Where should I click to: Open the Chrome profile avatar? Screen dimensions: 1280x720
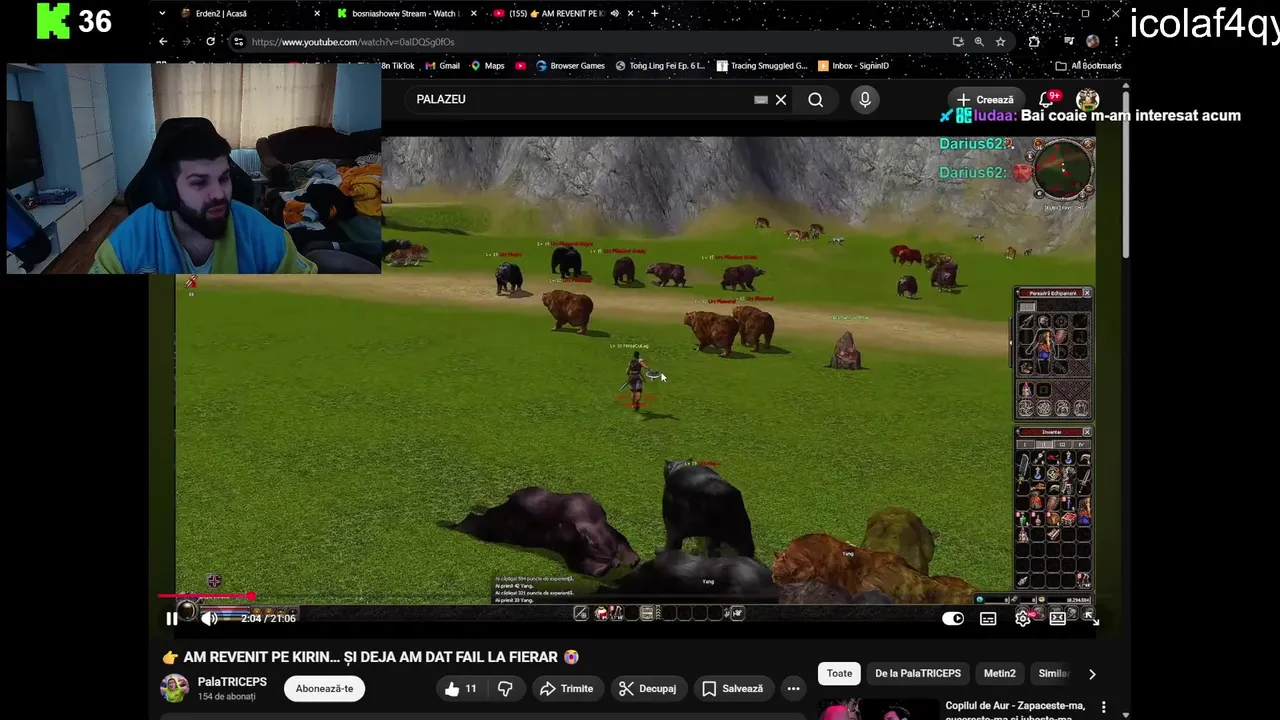coord(1093,41)
